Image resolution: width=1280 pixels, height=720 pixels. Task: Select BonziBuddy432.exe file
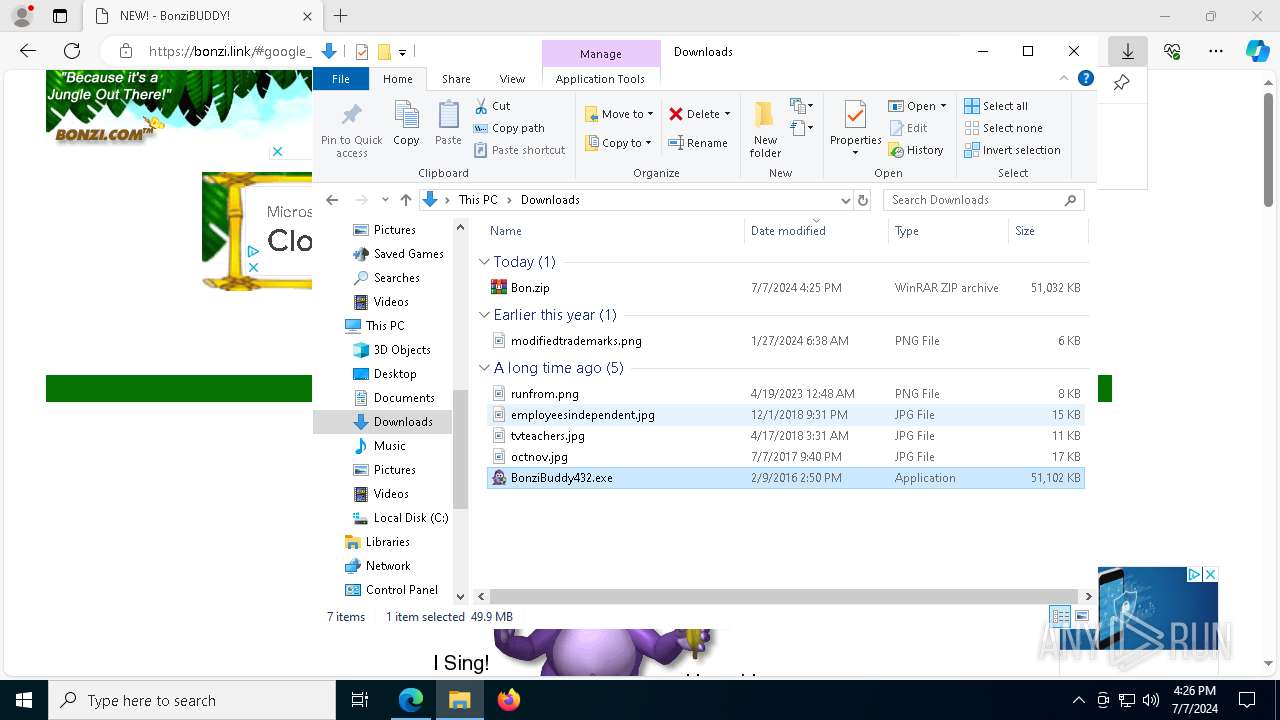[785, 478]
